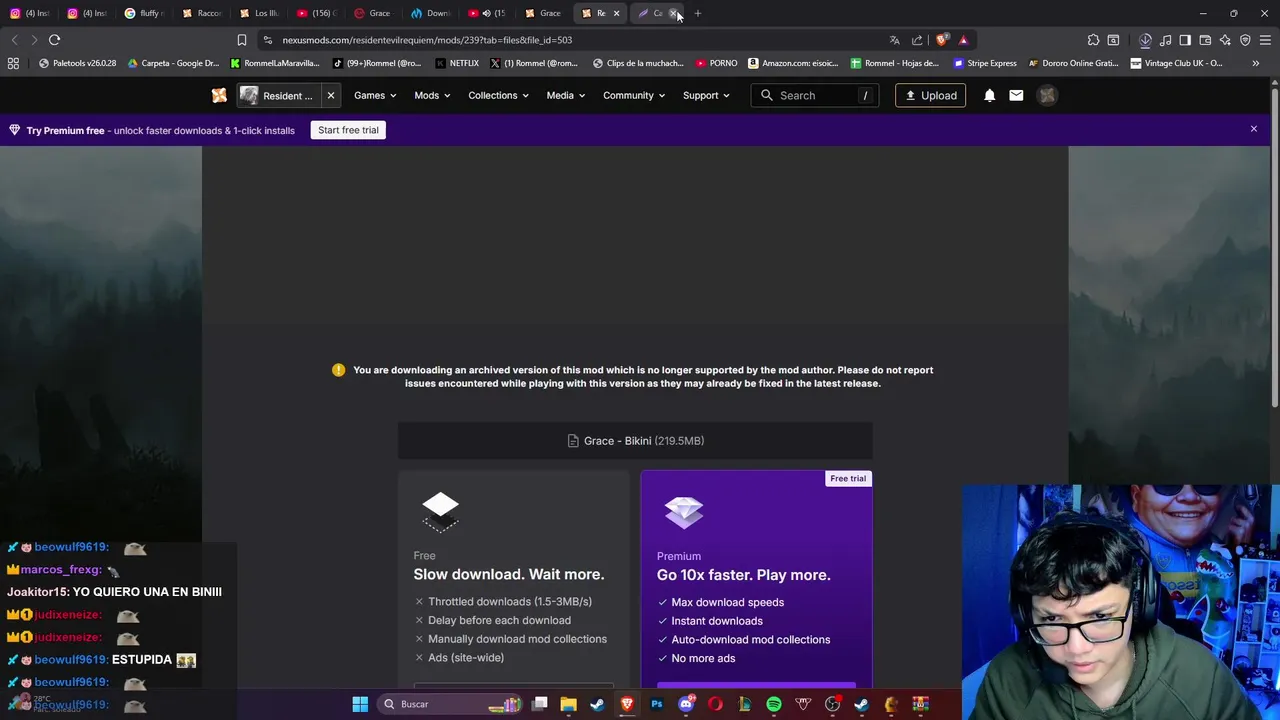Open the Stripe Express bookmark
The width and height of the screenshot is (1280, 720).
tap(985, 63)
